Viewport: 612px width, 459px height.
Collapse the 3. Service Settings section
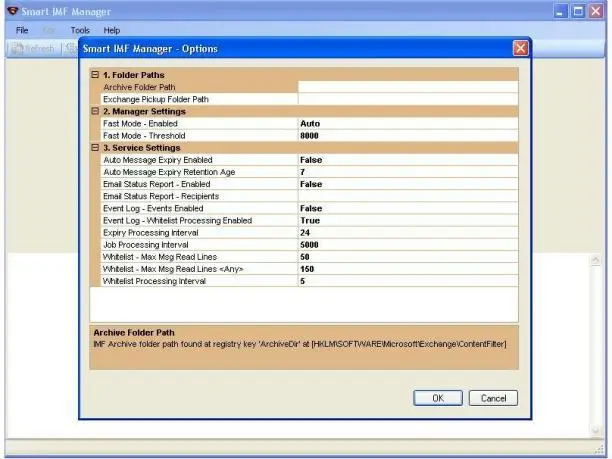tap(95, 147)
